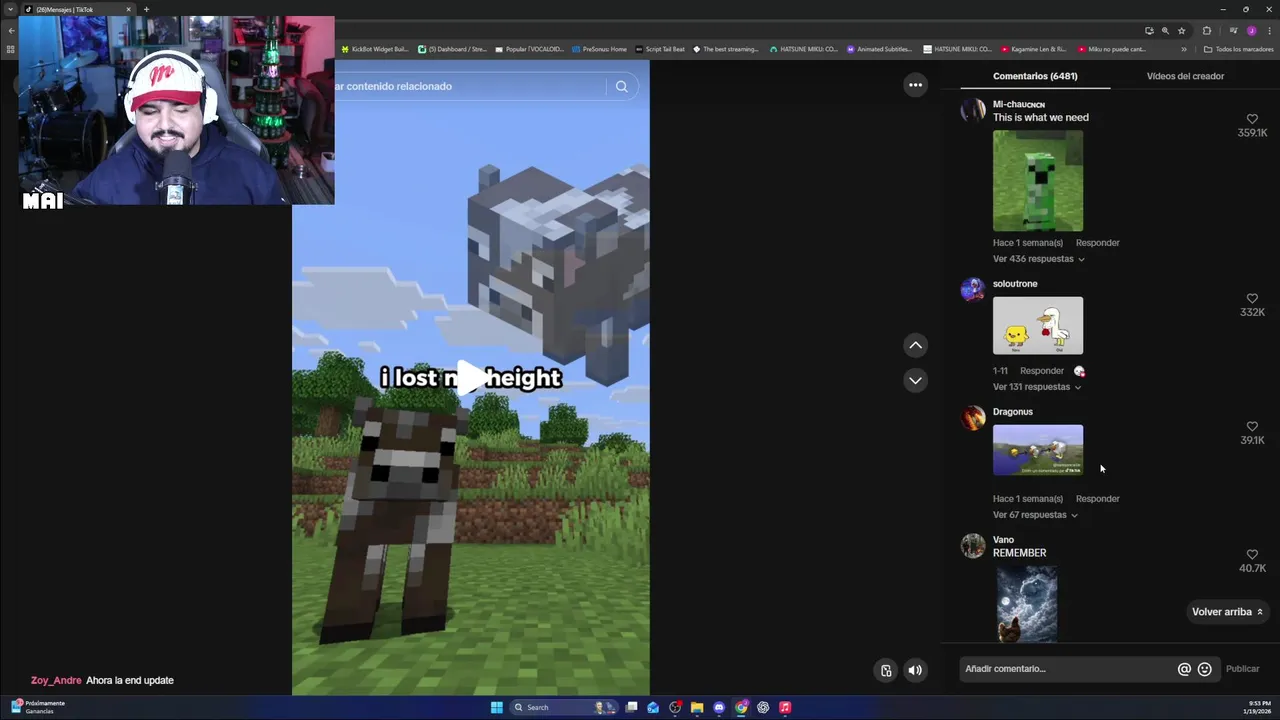Expand the bookmarks overflow chevron
The image size is (1280, 720).
[x=1184, y=49]
